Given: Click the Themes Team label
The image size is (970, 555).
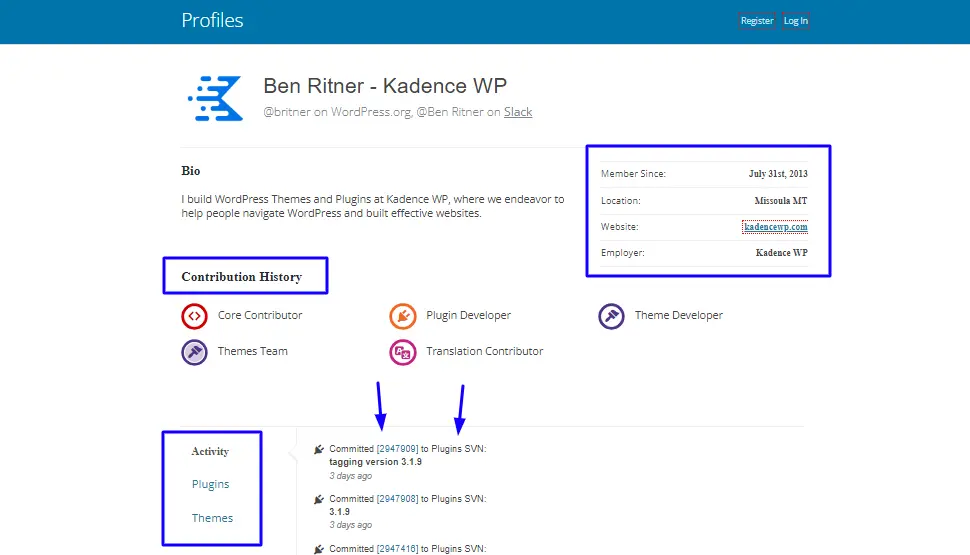Looking at the screenshot, I should click(252, 351).
